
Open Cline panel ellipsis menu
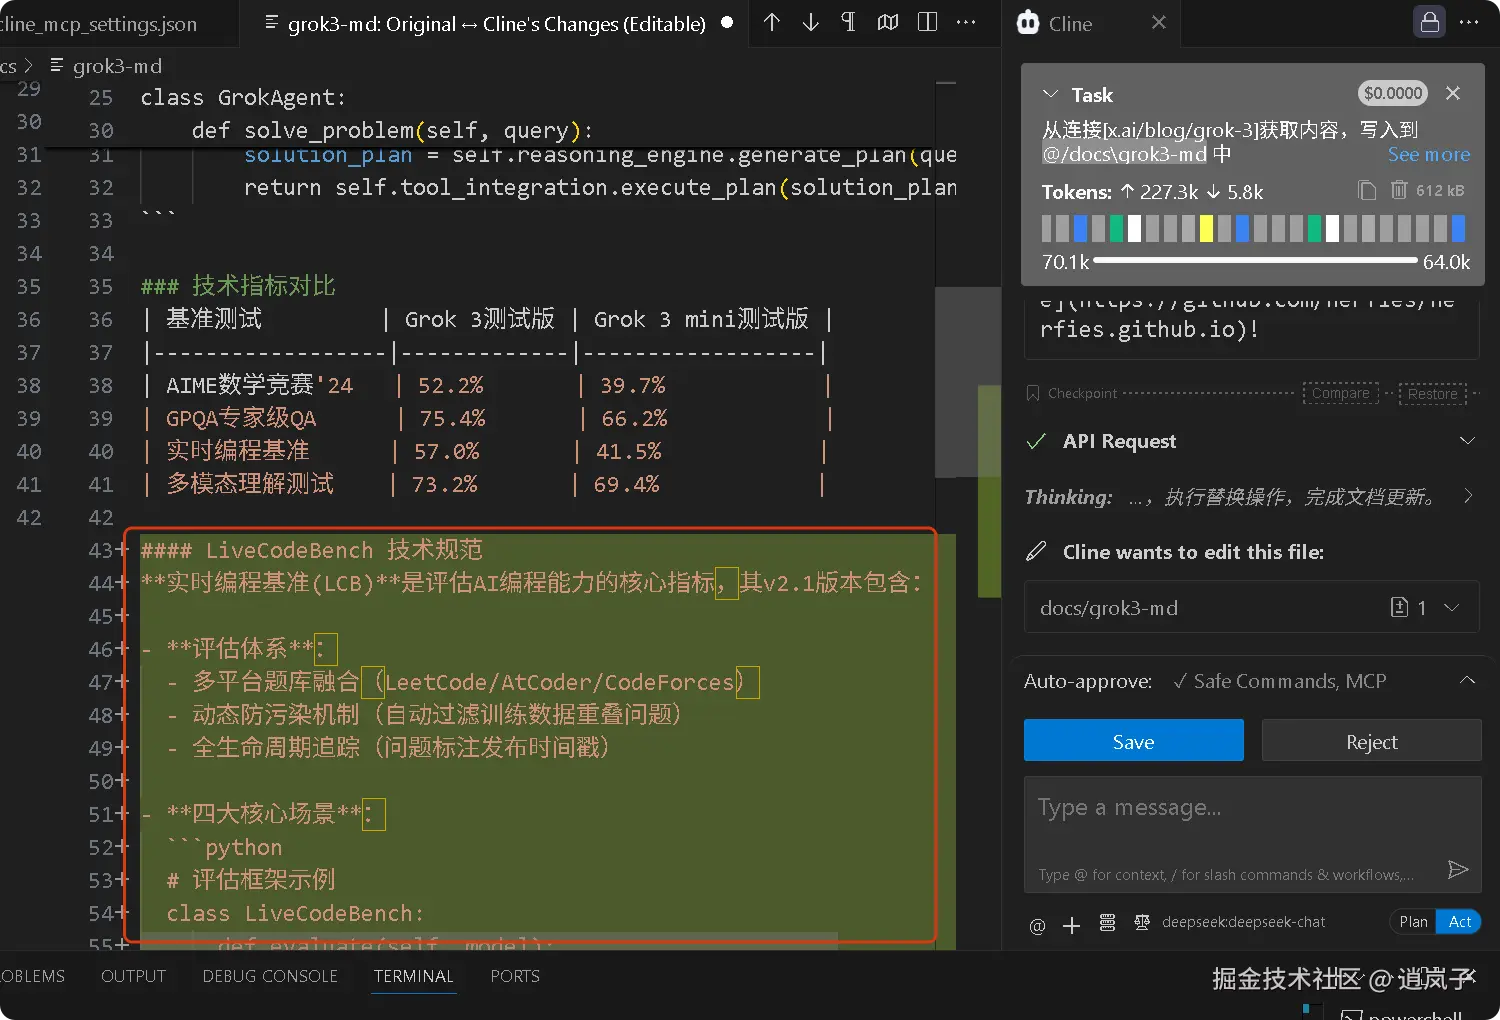(x=1469, y=22)
